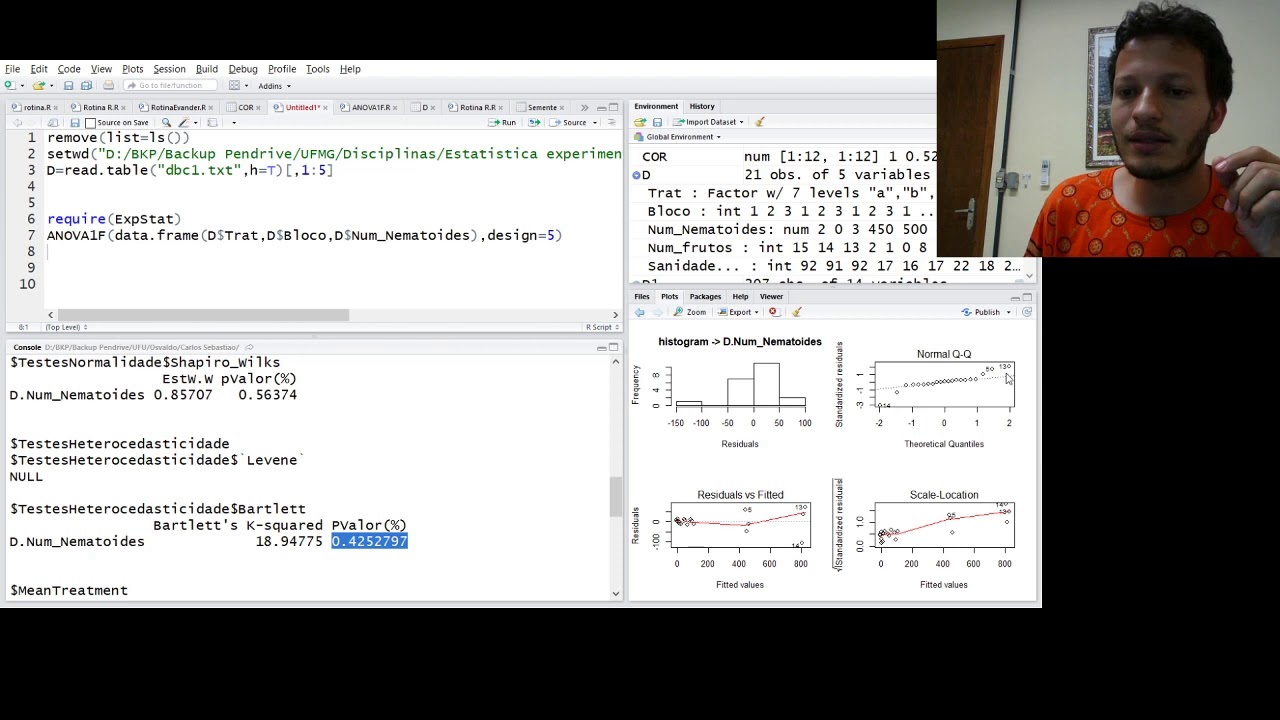Open Source options dropdown arrow
The height and width of the screenshot is (720, 1280).
[x=595, y=122]
